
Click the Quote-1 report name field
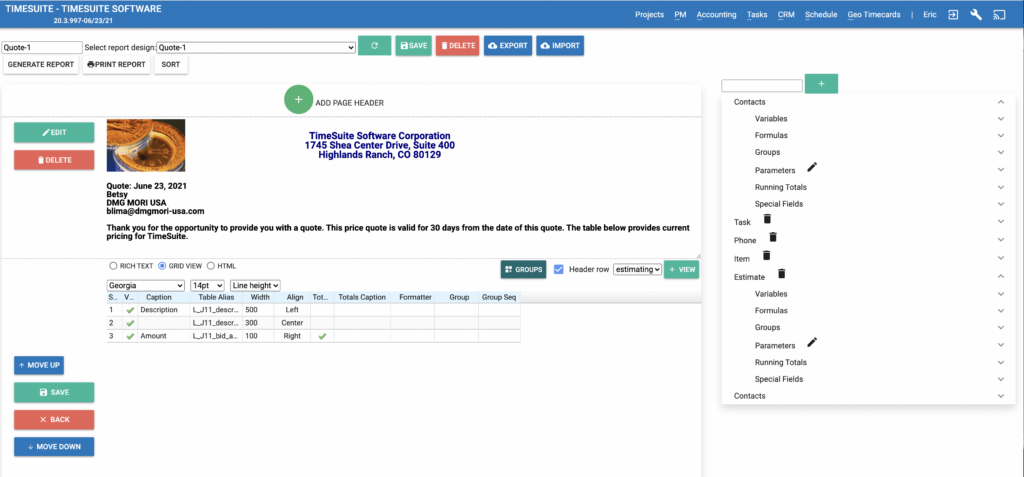[x=42, y=48]
